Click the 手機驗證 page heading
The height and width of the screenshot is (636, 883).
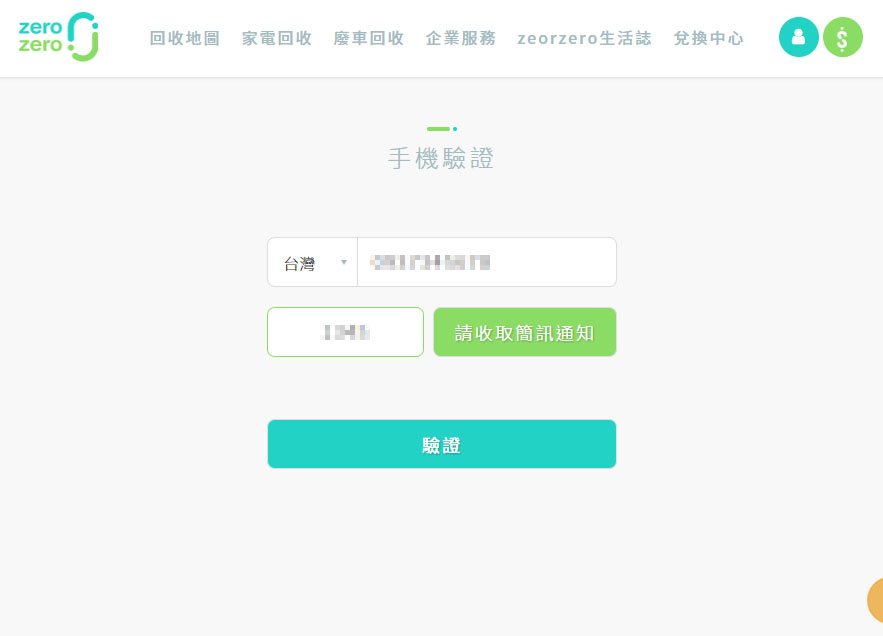441,158
